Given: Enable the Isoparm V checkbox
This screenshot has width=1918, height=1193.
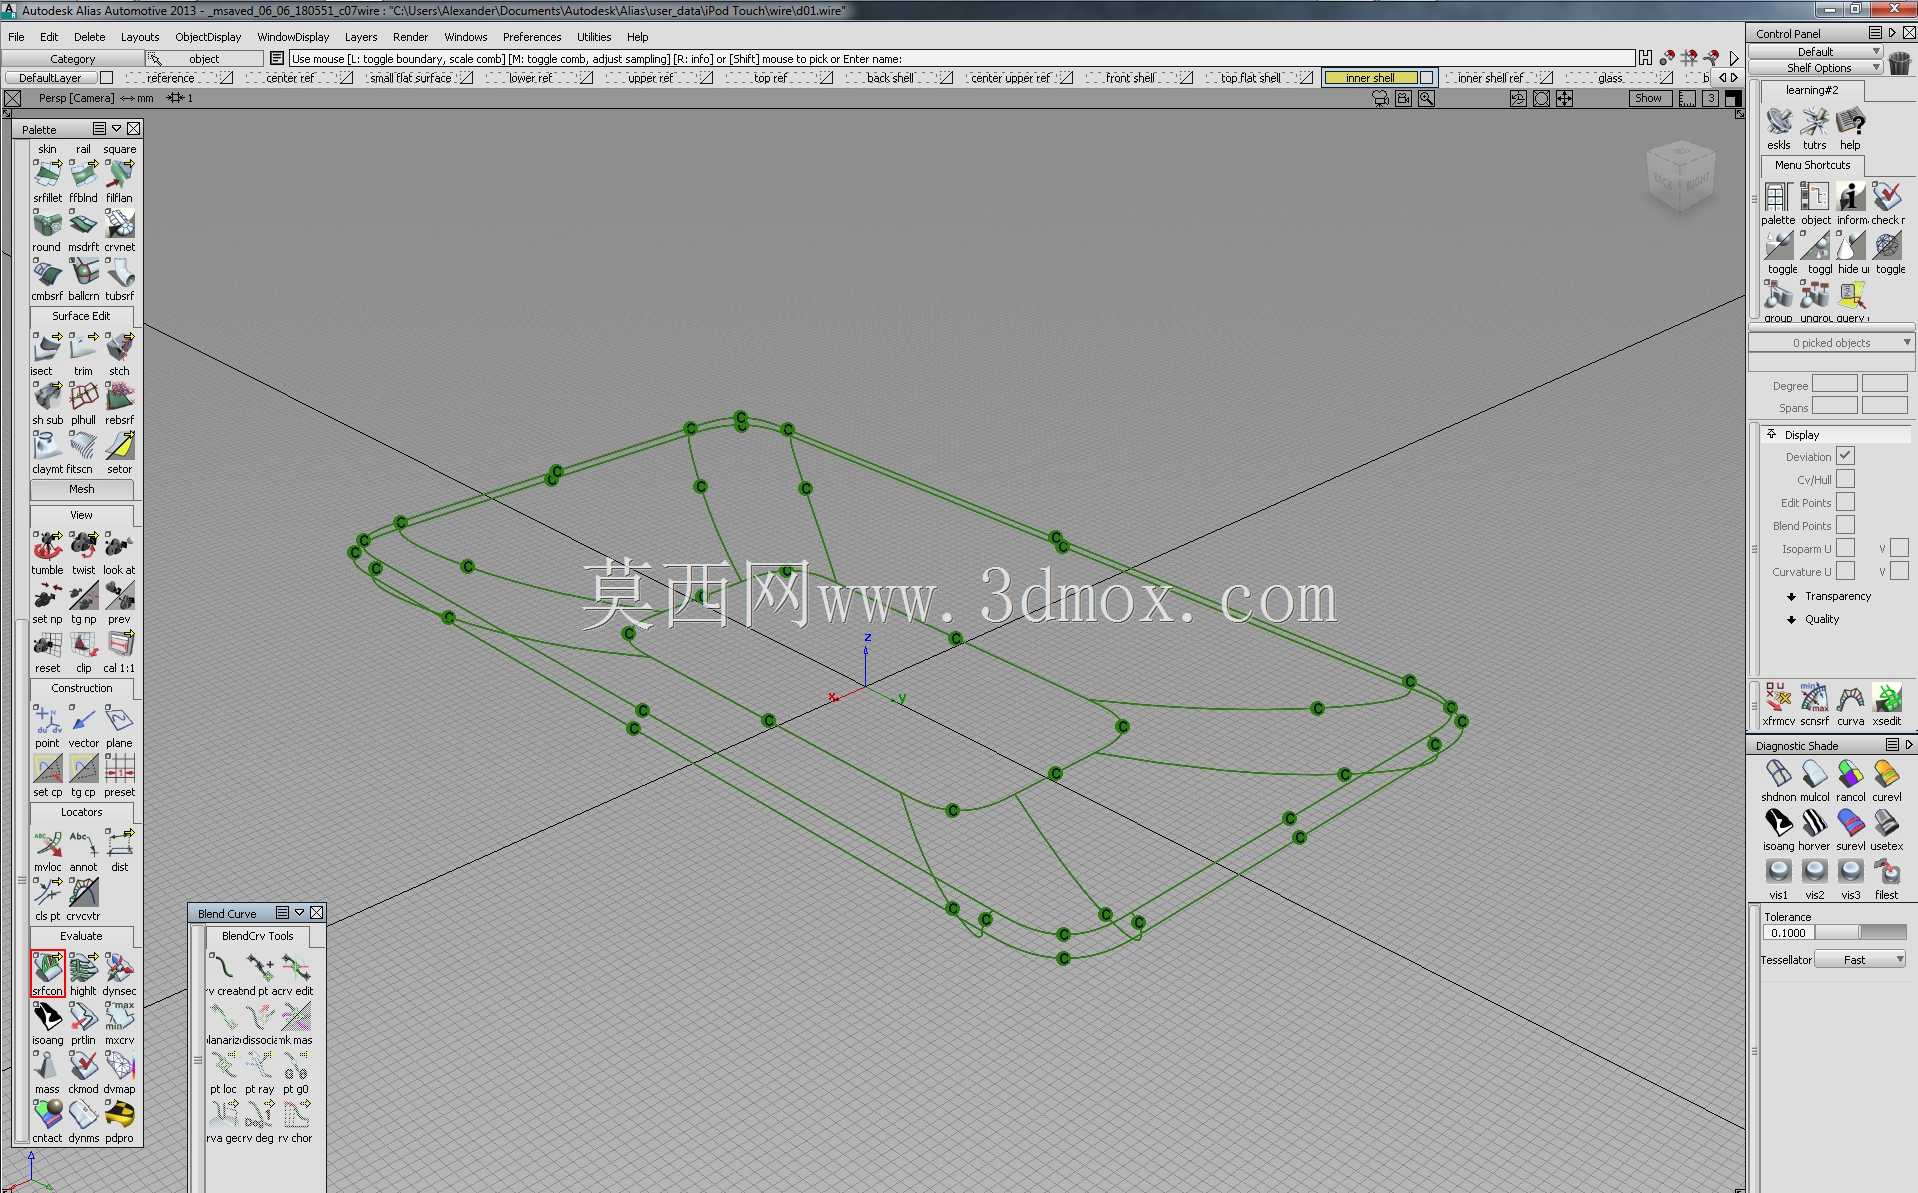Looking at the screenshot, I should [1899, 548].
